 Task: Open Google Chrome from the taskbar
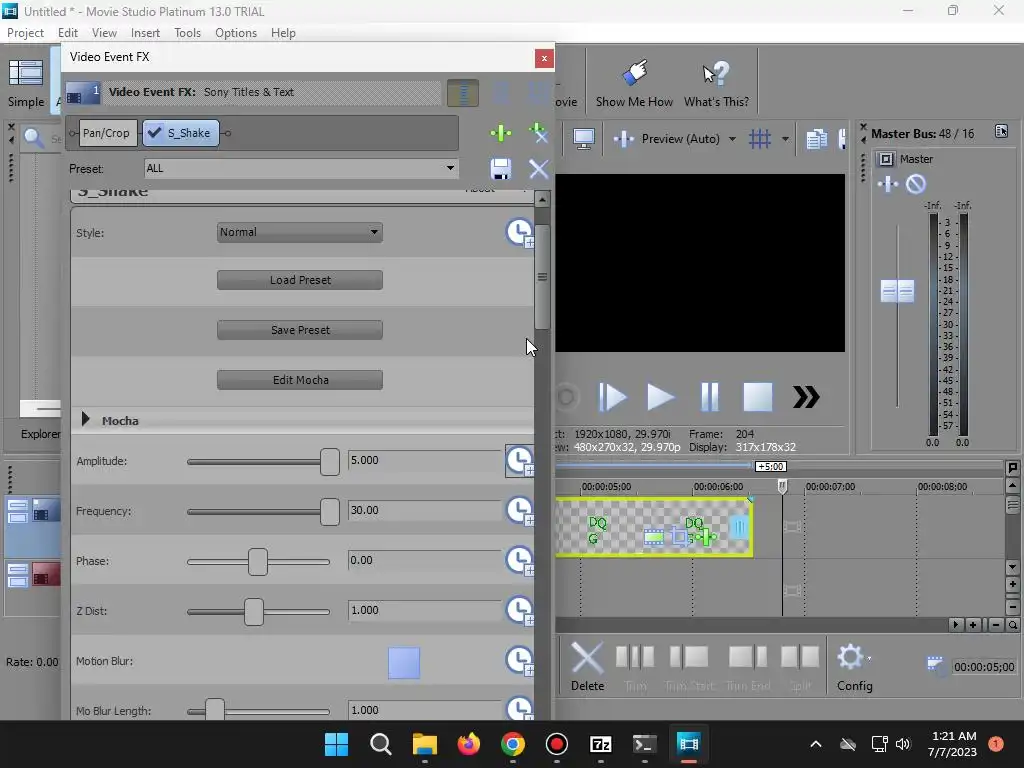(513, 744)
